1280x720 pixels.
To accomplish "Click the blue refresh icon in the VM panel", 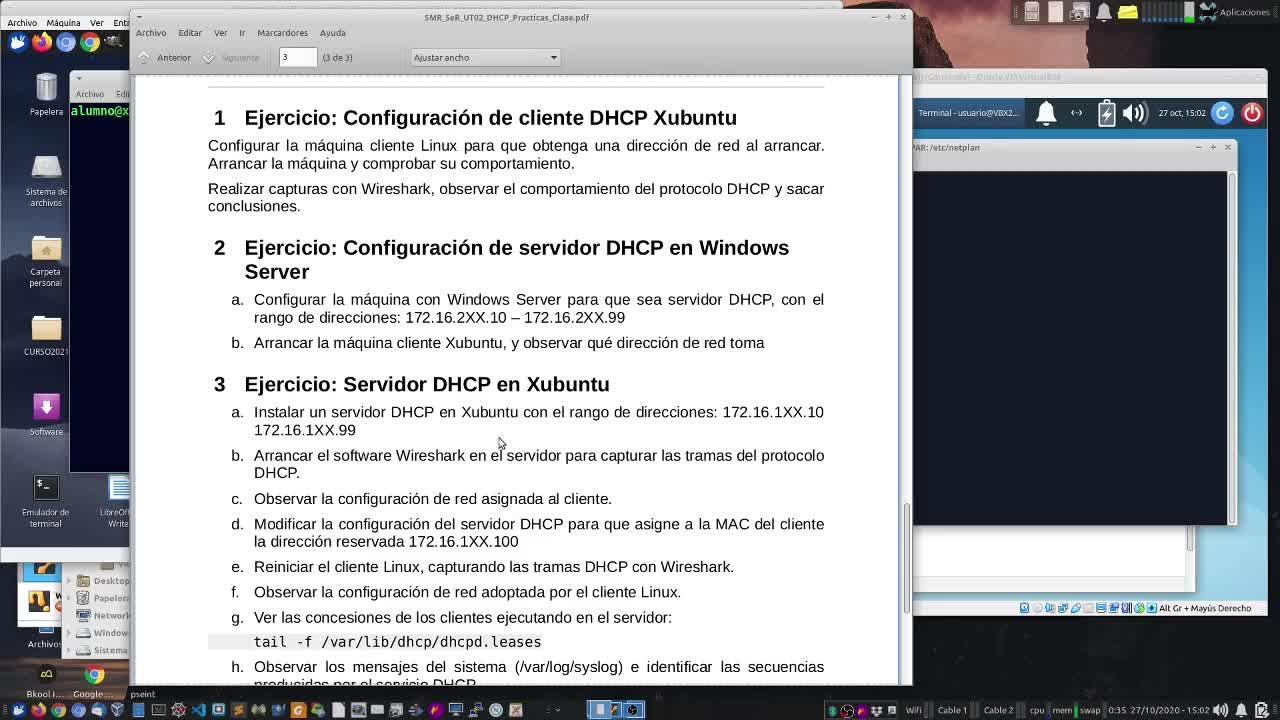I will (x=1222, y=113).
